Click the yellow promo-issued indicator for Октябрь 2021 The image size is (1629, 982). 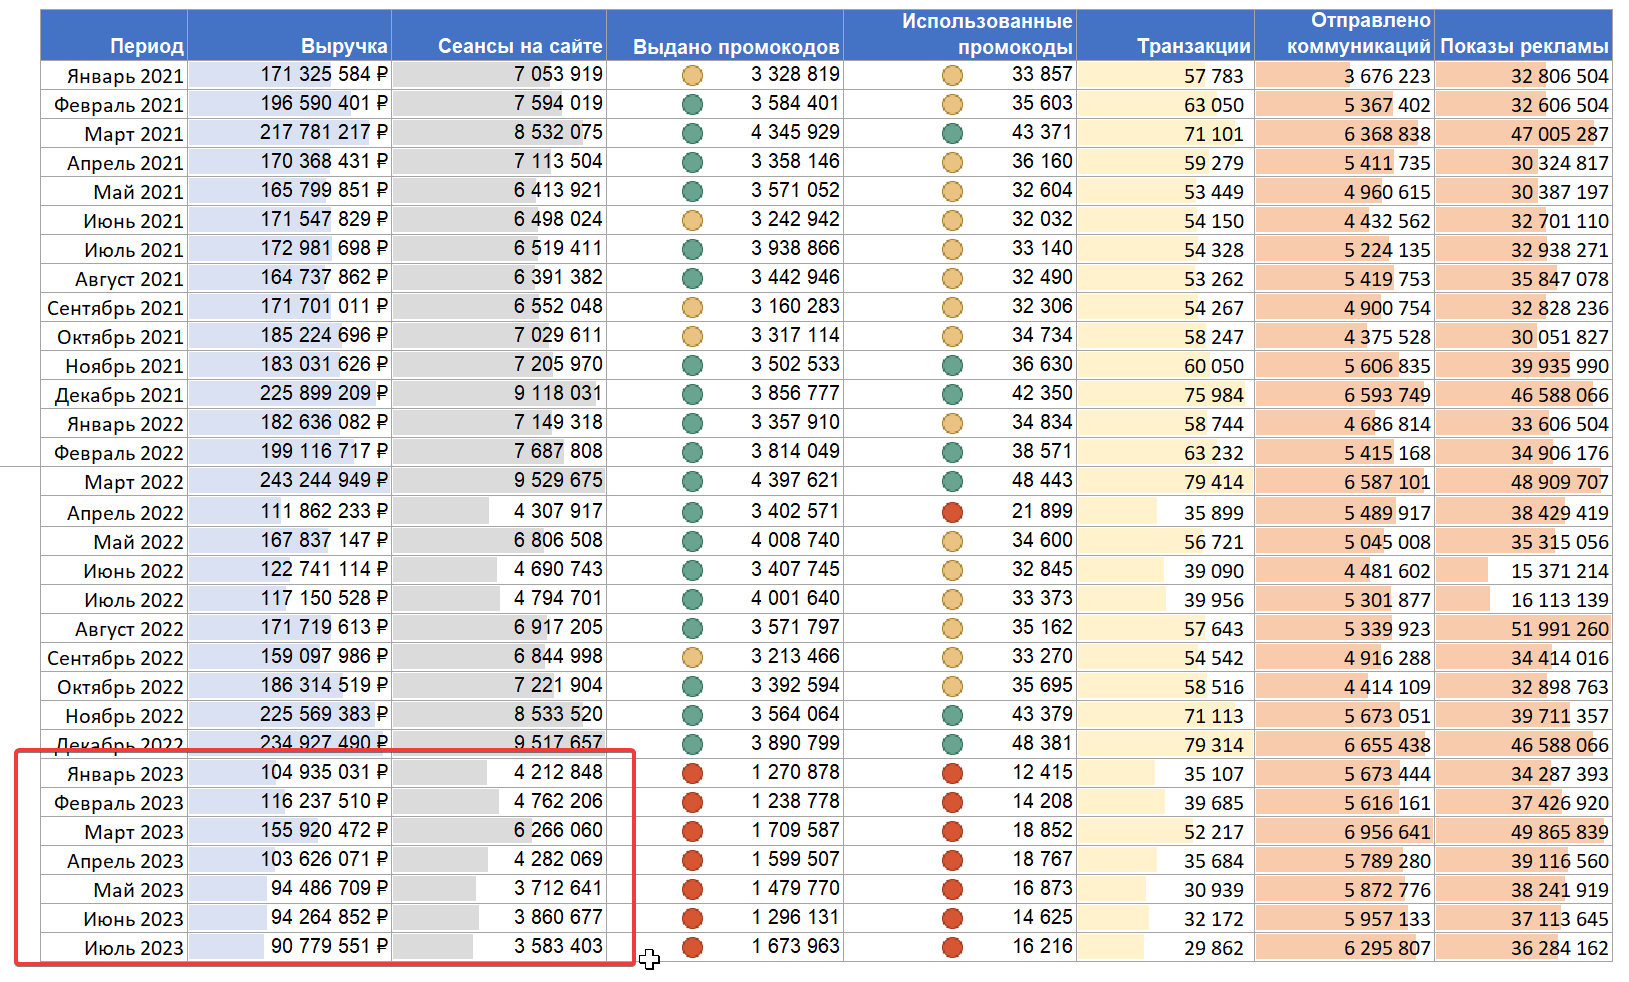[x=692, y=337]
